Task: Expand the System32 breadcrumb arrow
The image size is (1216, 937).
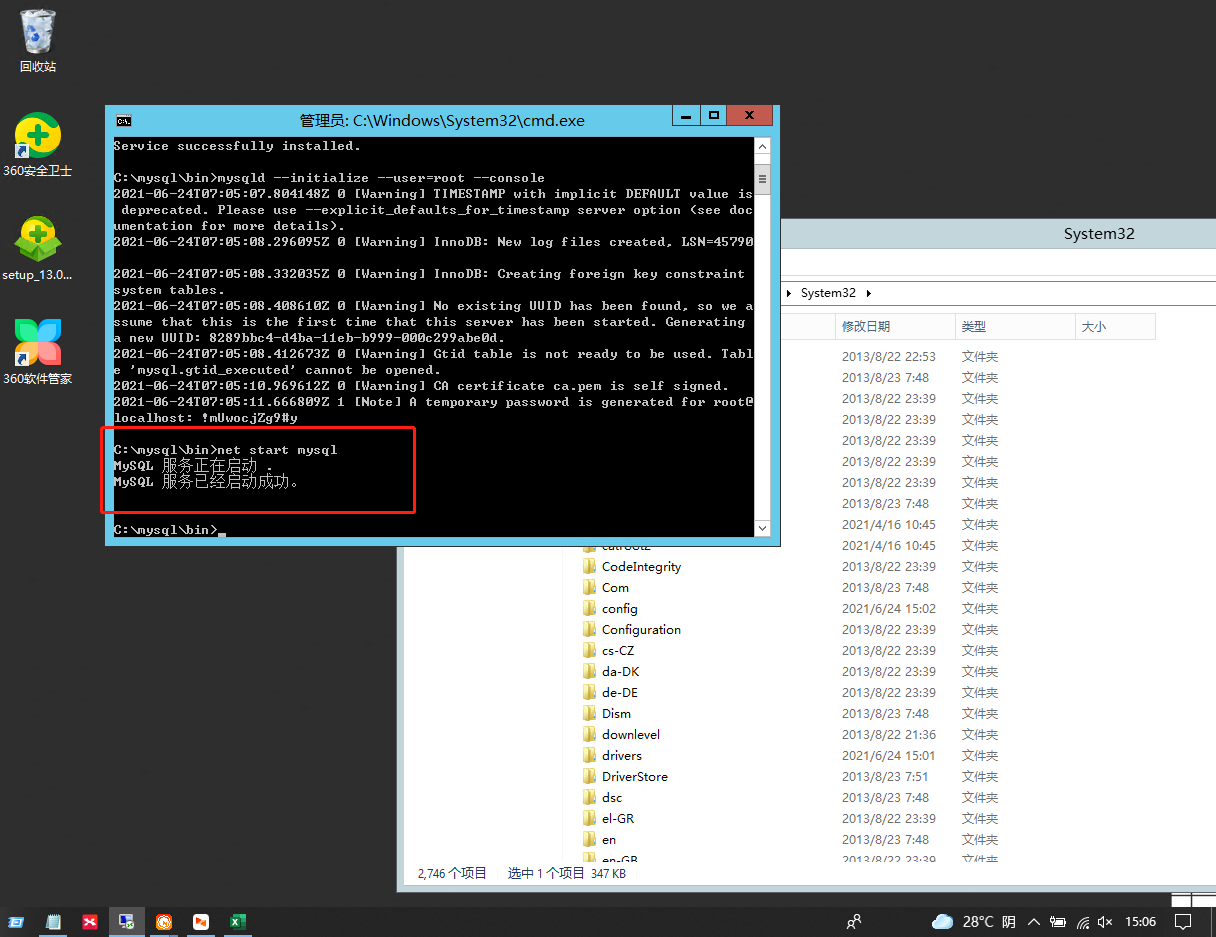Action: coord(867,292)
